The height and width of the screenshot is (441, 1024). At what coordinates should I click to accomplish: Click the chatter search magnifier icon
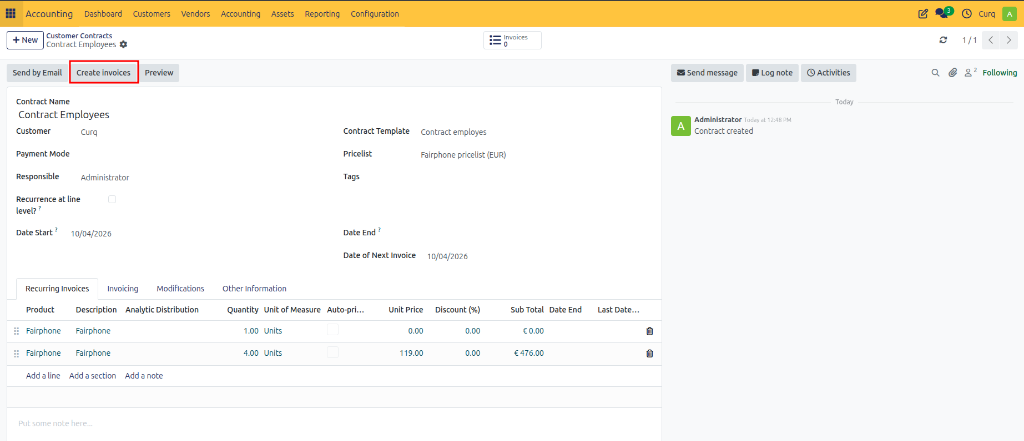pos(935,73)
